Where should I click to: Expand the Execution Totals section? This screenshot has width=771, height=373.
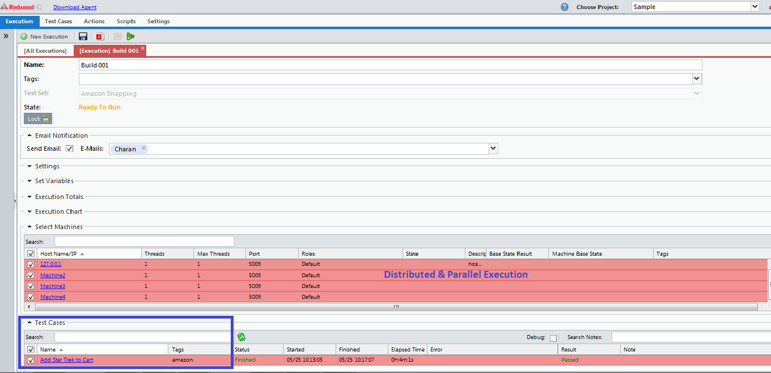[x=30, y=197]
